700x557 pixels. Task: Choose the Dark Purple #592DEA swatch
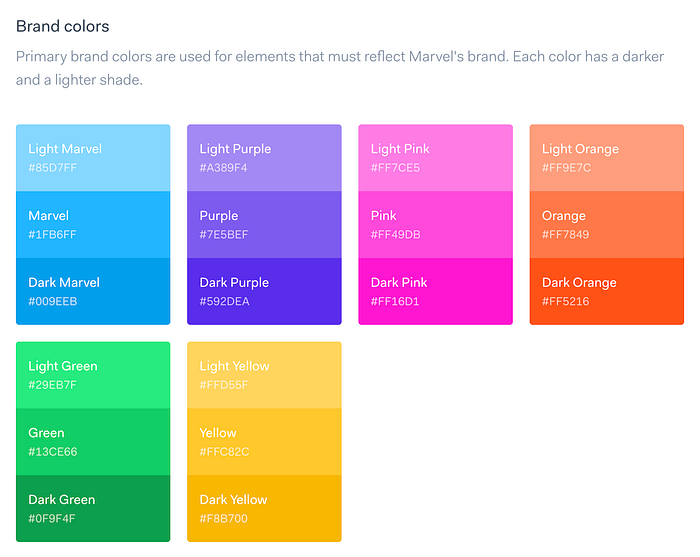264,291
